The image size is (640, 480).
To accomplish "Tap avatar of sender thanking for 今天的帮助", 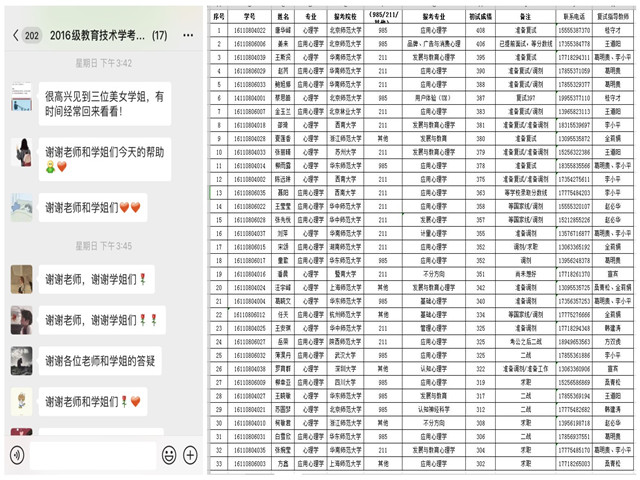I will coord(22,152).
